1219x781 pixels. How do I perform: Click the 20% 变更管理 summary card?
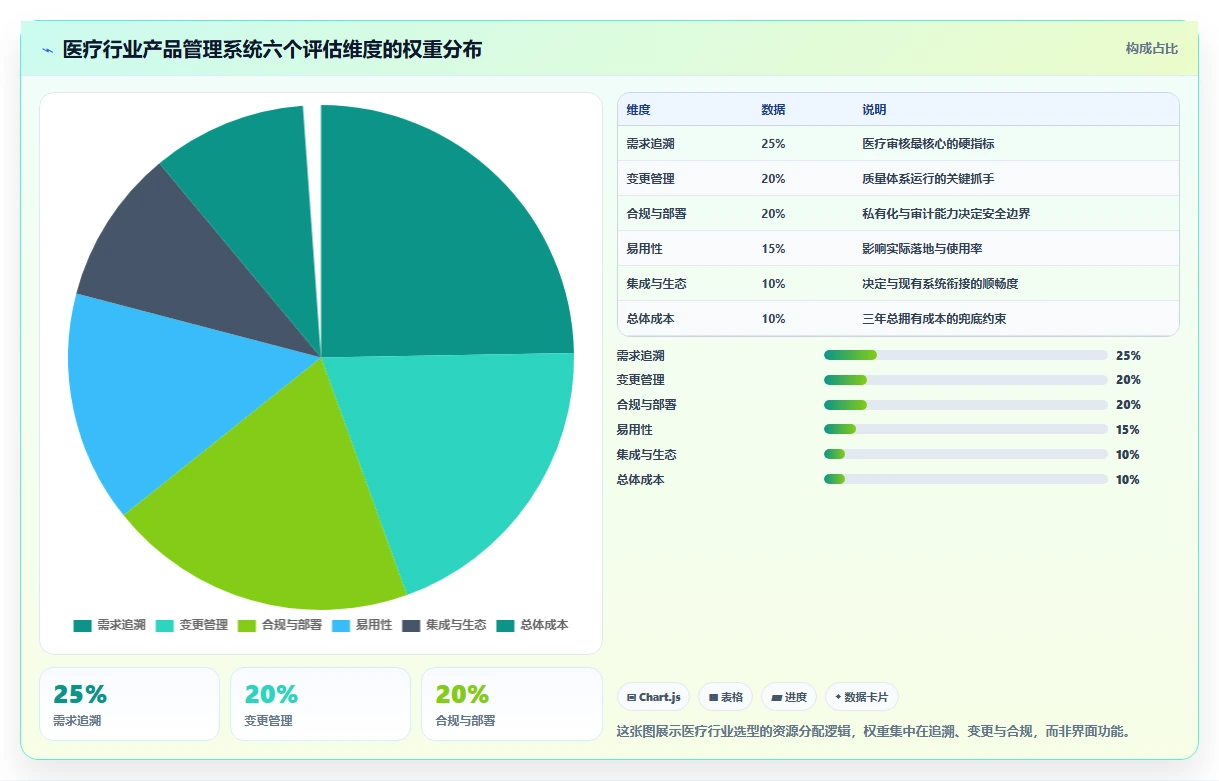320,704
